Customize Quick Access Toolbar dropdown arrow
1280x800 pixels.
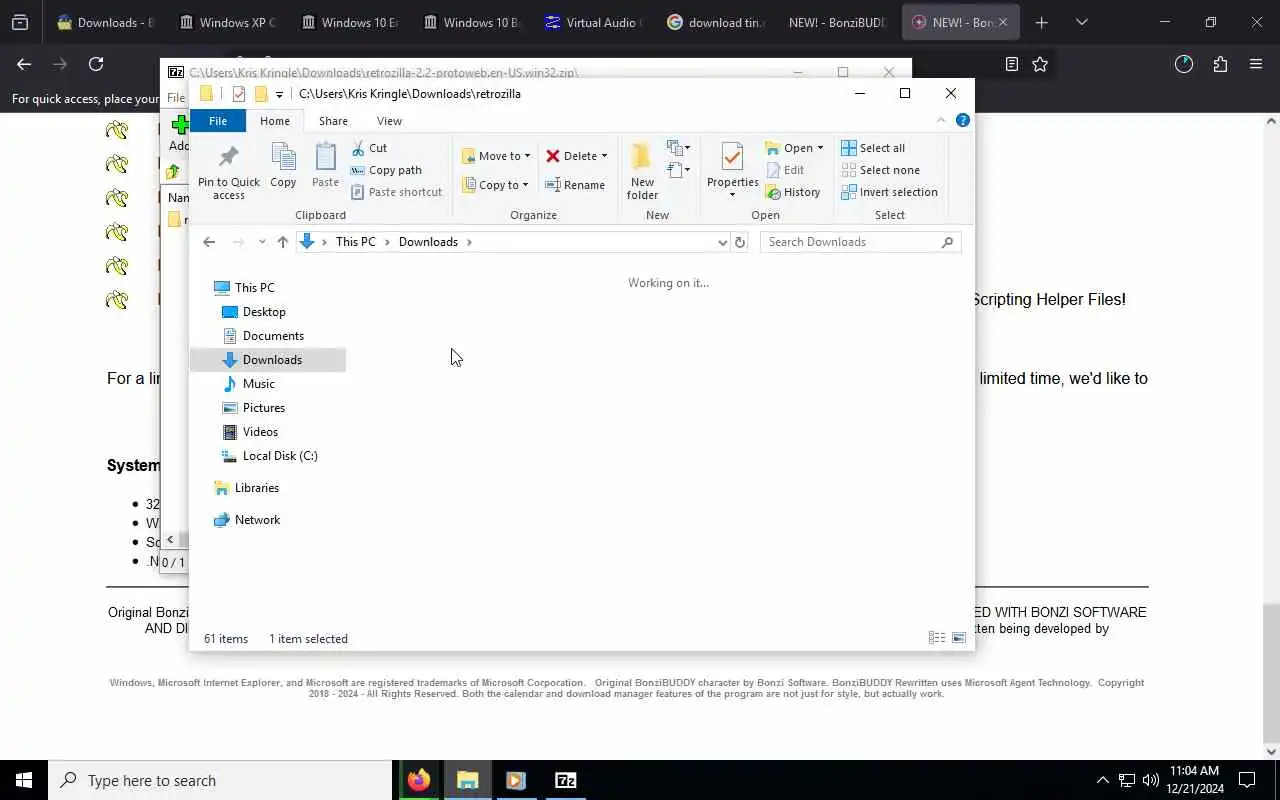[280, 95]
